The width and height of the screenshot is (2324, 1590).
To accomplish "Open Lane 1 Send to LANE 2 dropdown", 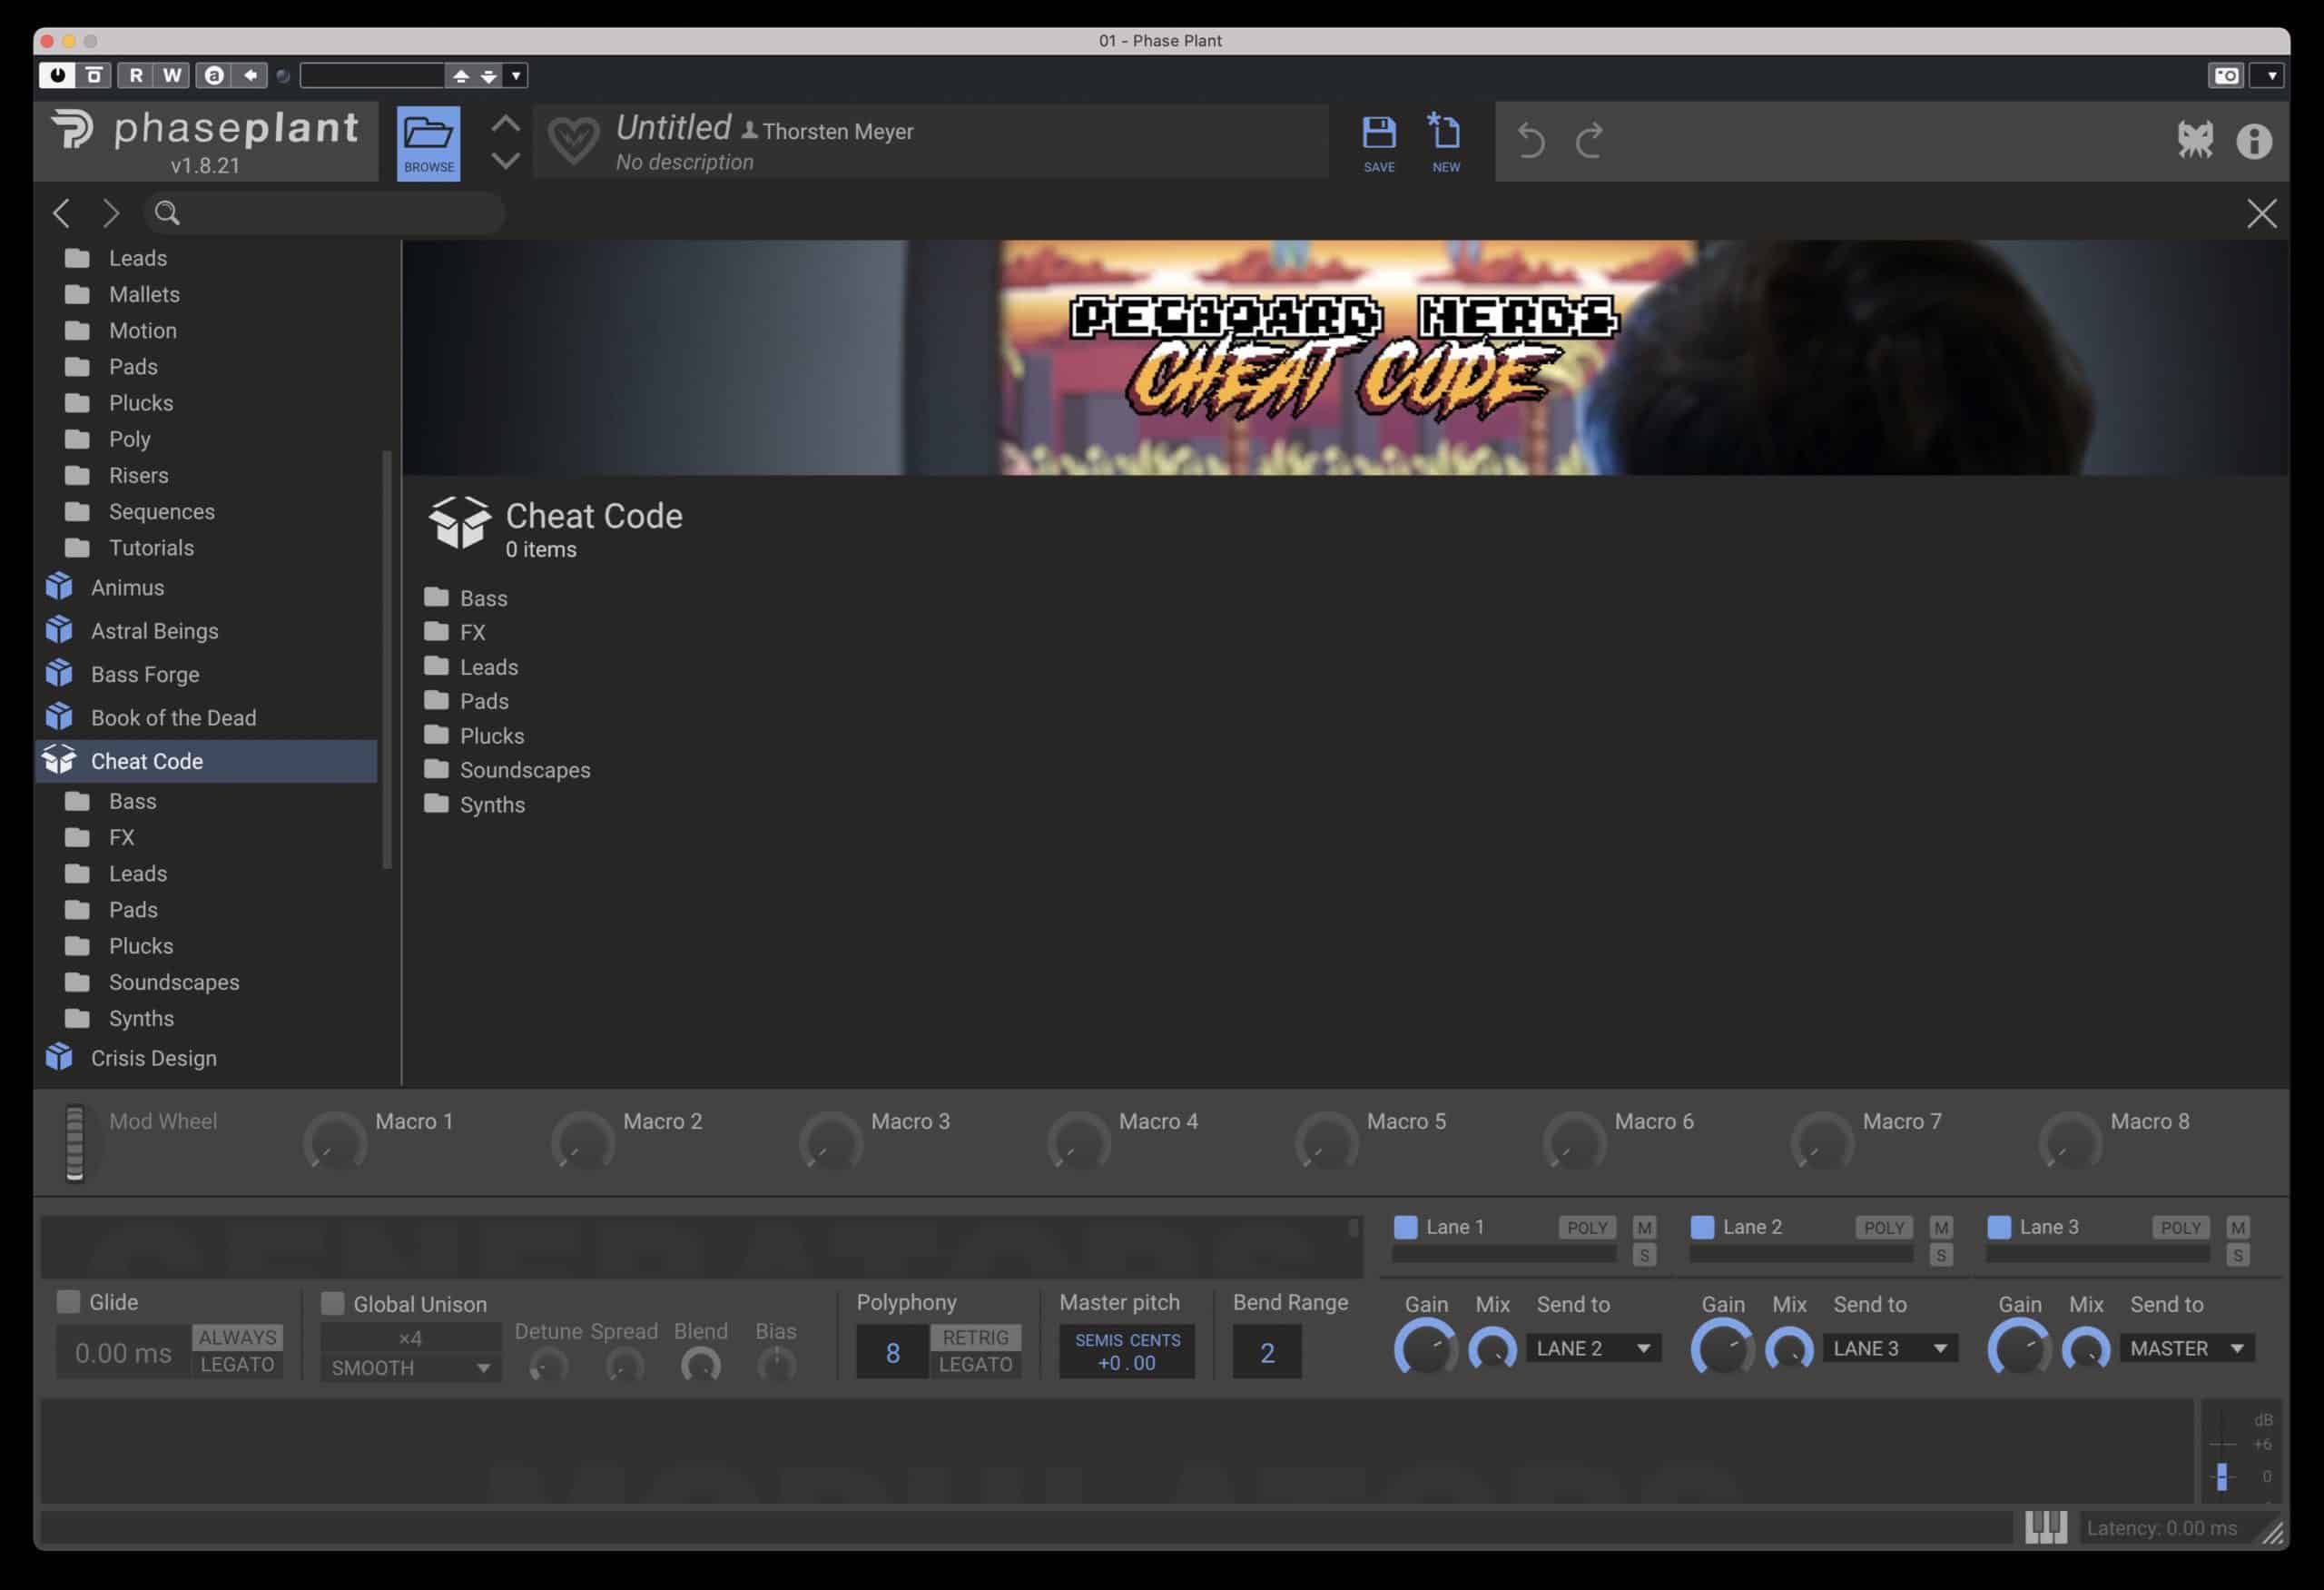I will coord(1593,1348).
